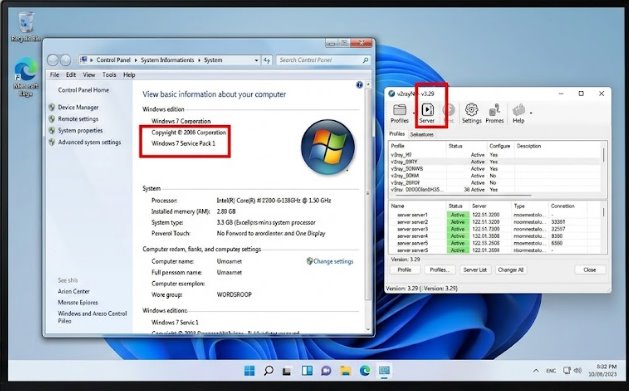The image size is (629, 391).
Task: Open Task View on the taskbar
Action: coord(287,371)
